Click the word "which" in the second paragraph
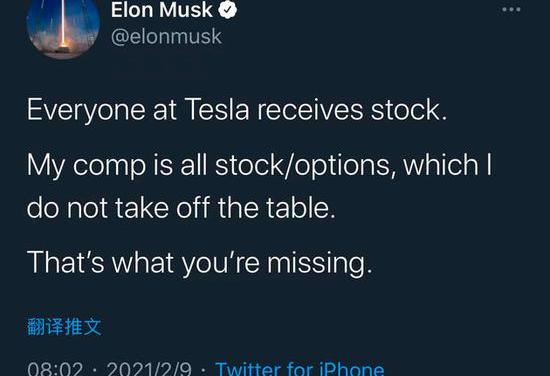This screenshot has height=376, width=550. pyautogui.click(x=441, y=164)
